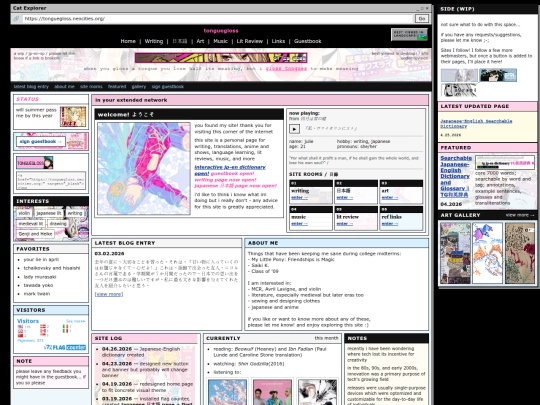Enter the 06 ref links room
The width and height of the screenshot is (540, 405).
coord(390,224)
